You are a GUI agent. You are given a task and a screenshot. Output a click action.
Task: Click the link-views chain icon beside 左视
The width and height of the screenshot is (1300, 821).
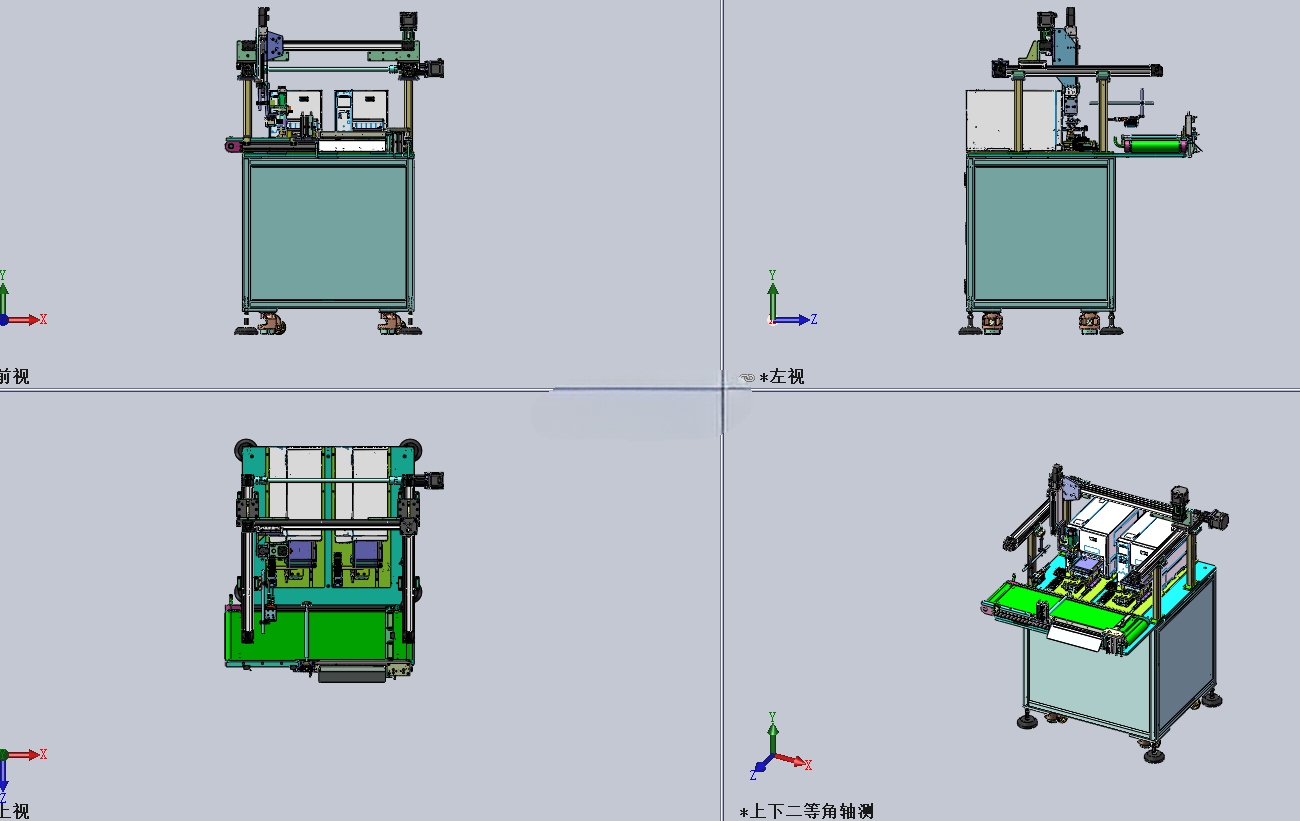click(747, 378)
